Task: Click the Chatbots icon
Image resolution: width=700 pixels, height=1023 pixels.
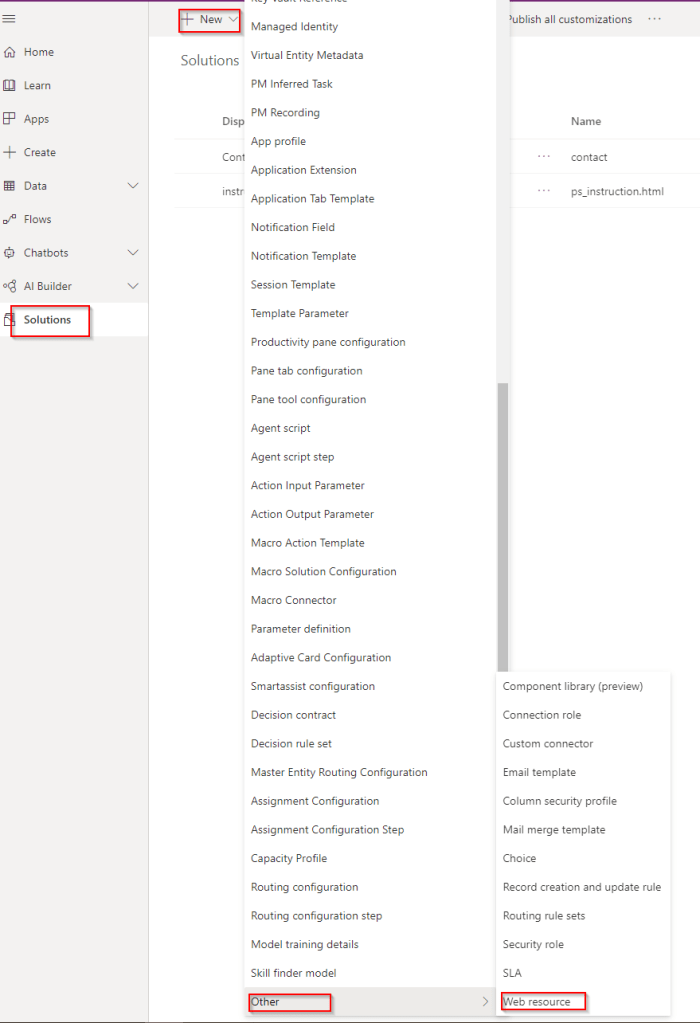Action: (10, 253)
